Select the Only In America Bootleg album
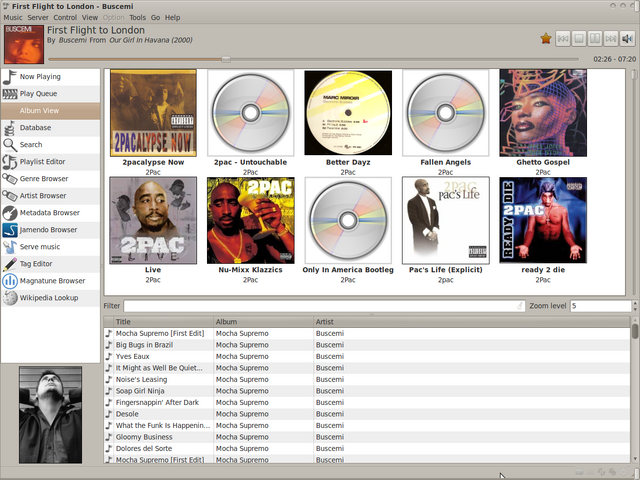 coord(348,220)
